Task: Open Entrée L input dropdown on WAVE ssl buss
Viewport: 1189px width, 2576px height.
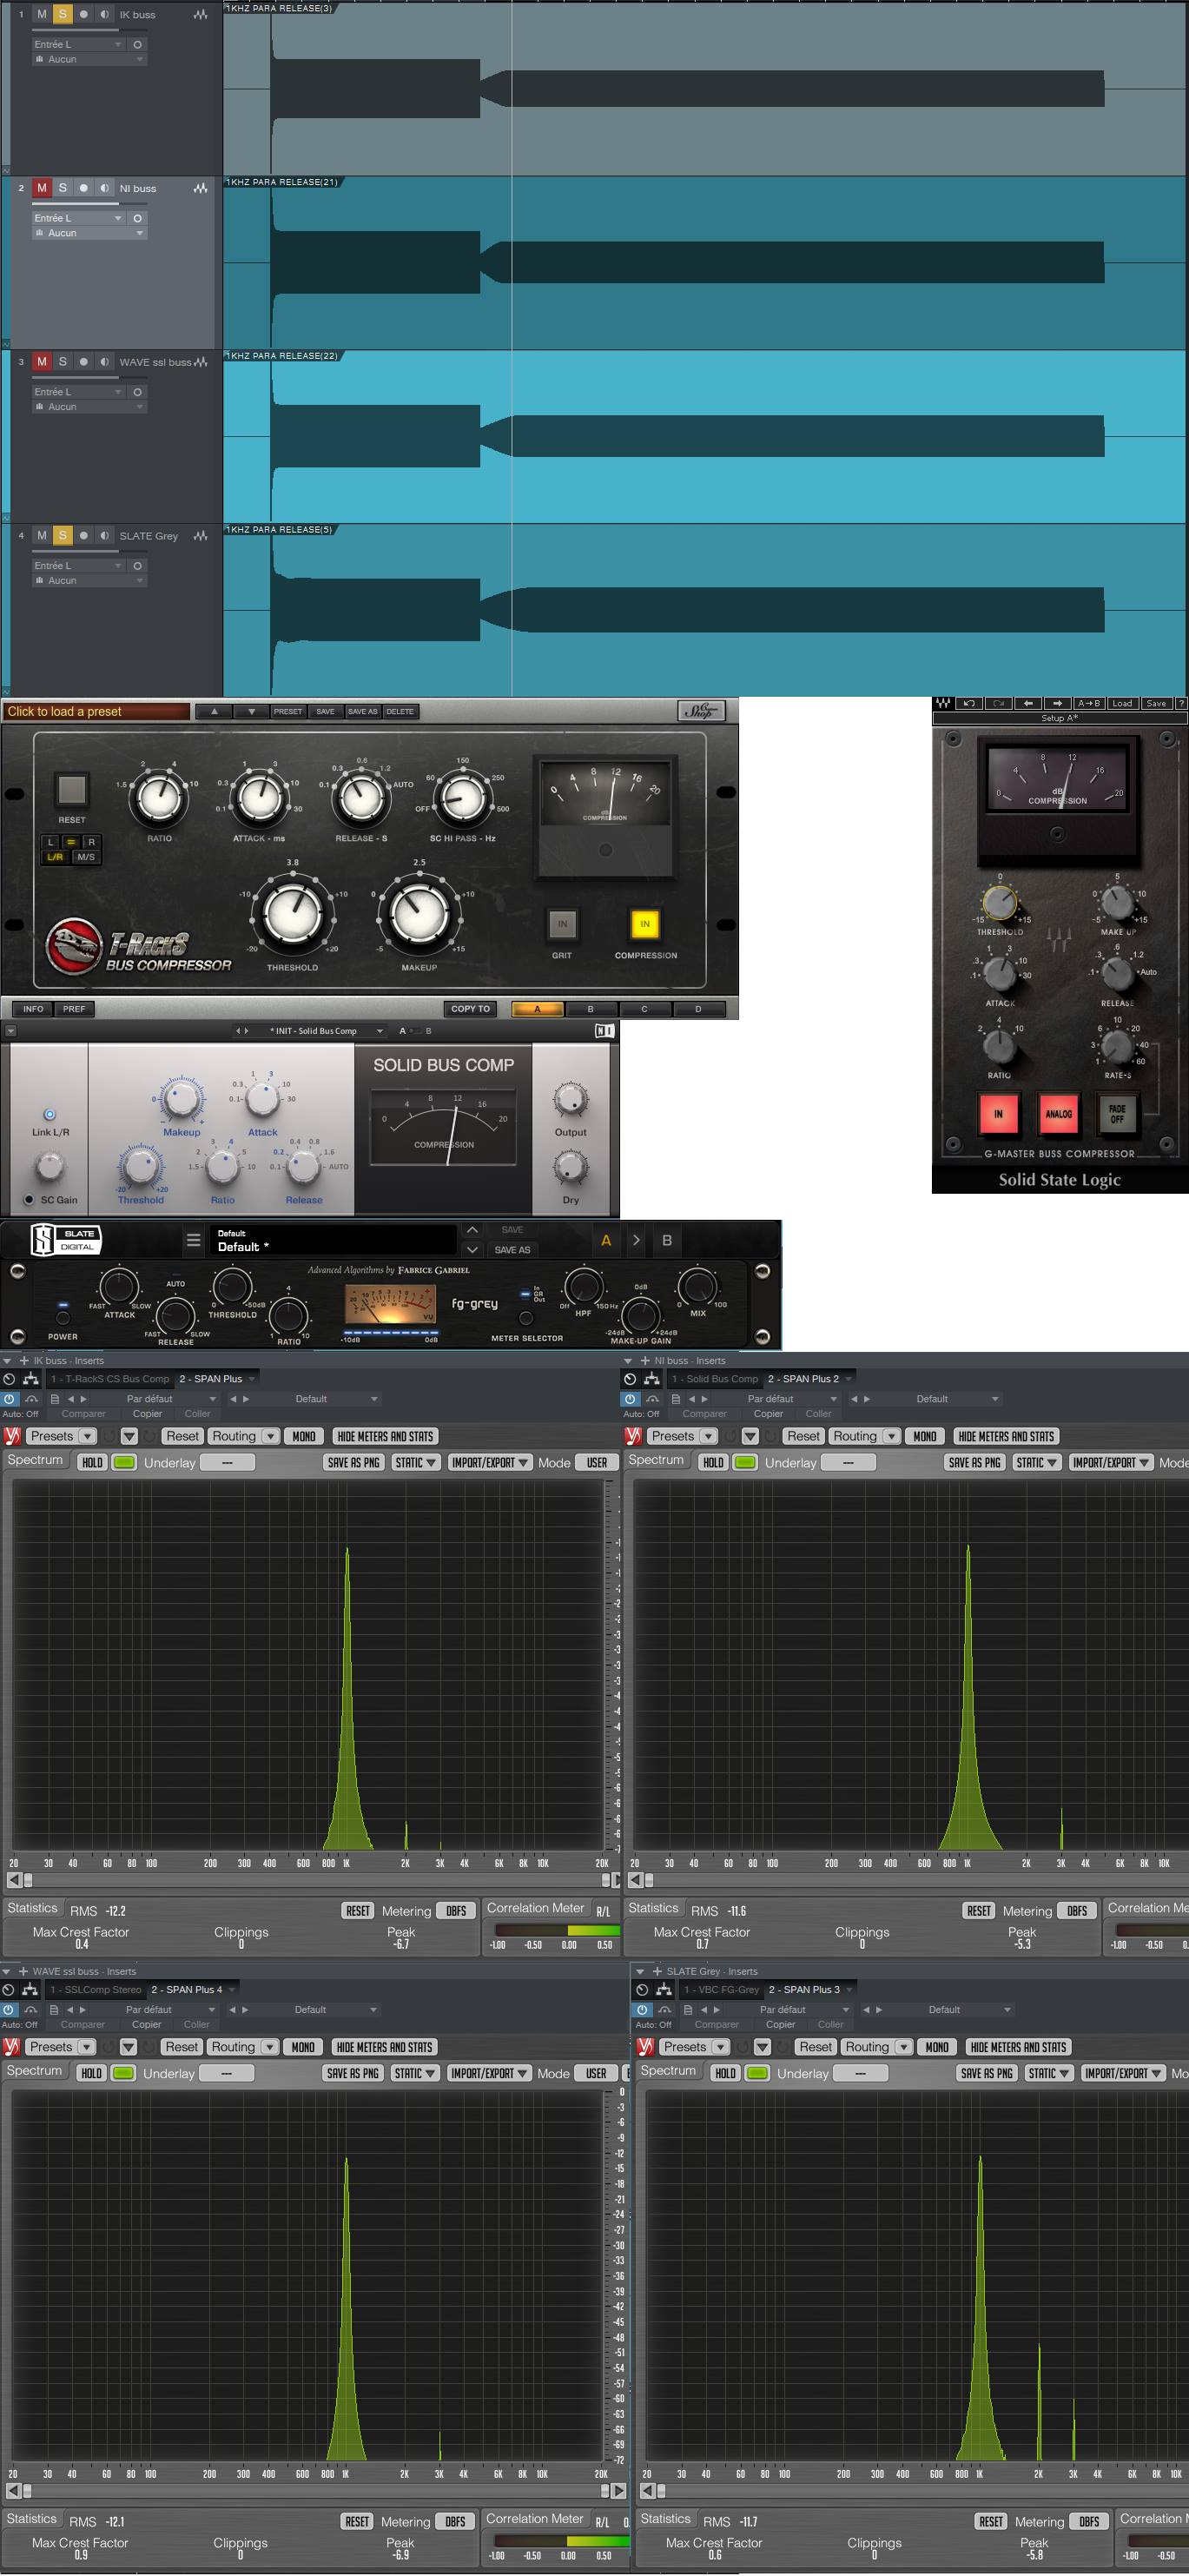Action: (77, 392)
